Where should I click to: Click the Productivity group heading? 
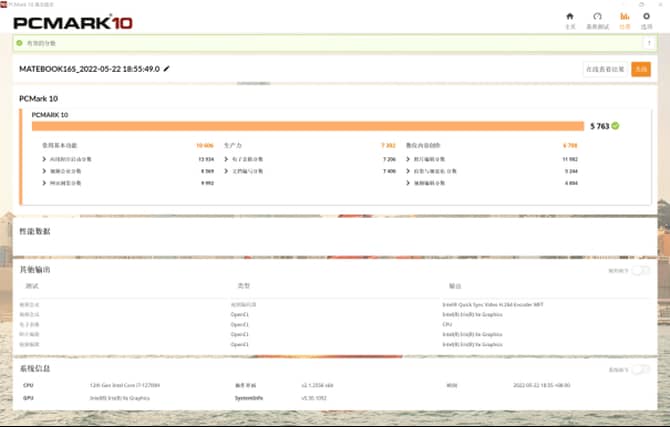233,145
